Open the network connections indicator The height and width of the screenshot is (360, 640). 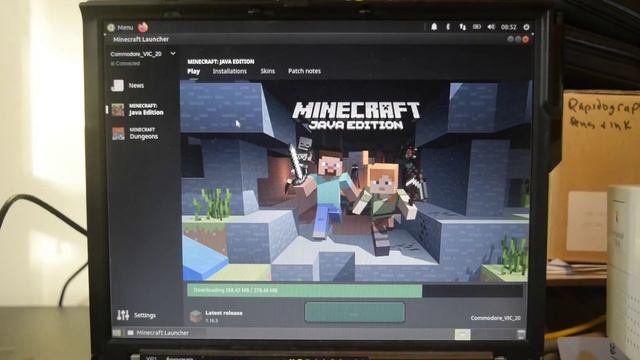[462, 27]
